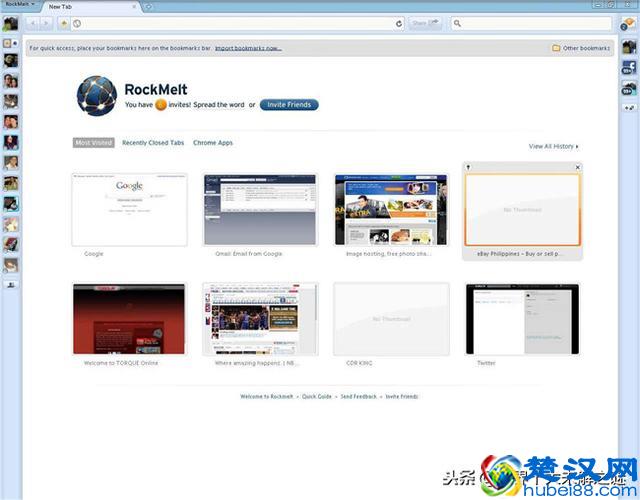Open the RockMelt menu dropdown
The width and height of the screenshot is (640, 500).
(x=18, y=5)
